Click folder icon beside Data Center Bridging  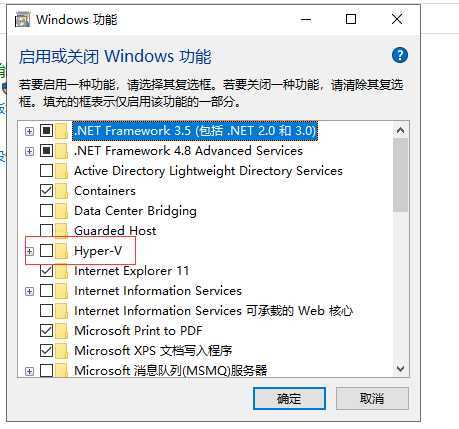(62, 211)
